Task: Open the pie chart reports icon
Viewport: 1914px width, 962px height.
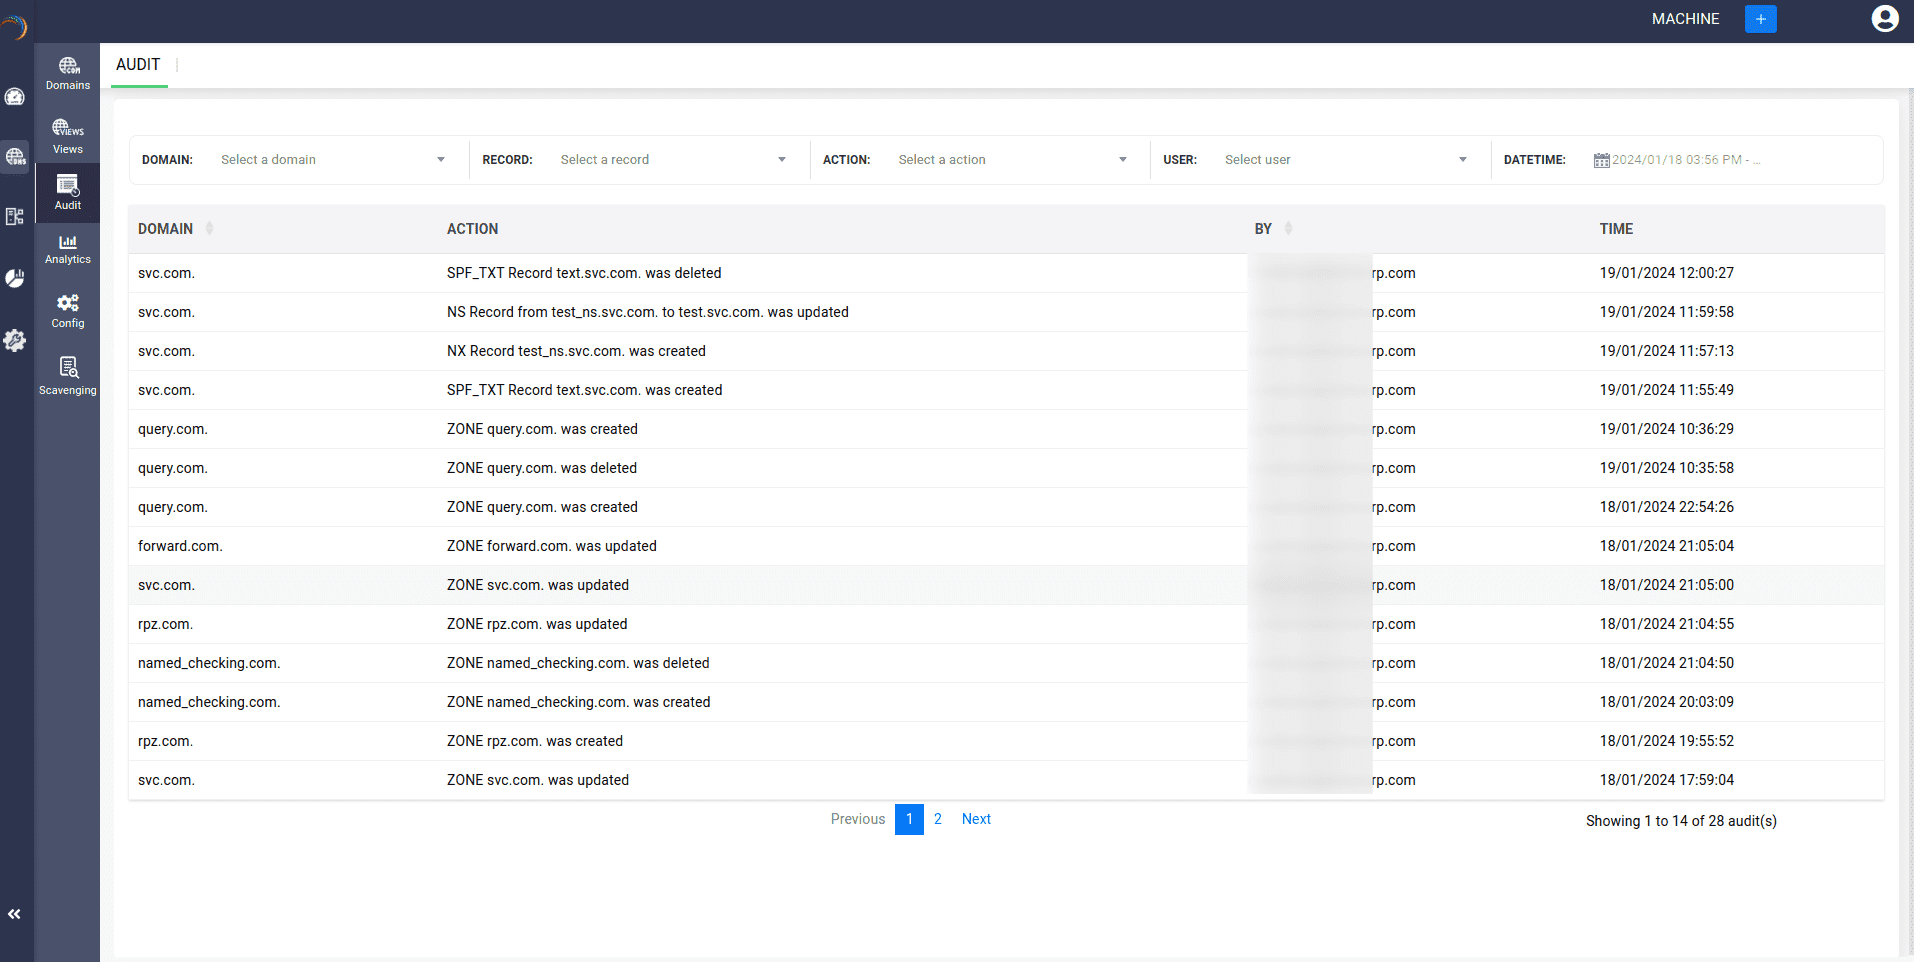Action: tap(15, 278)
